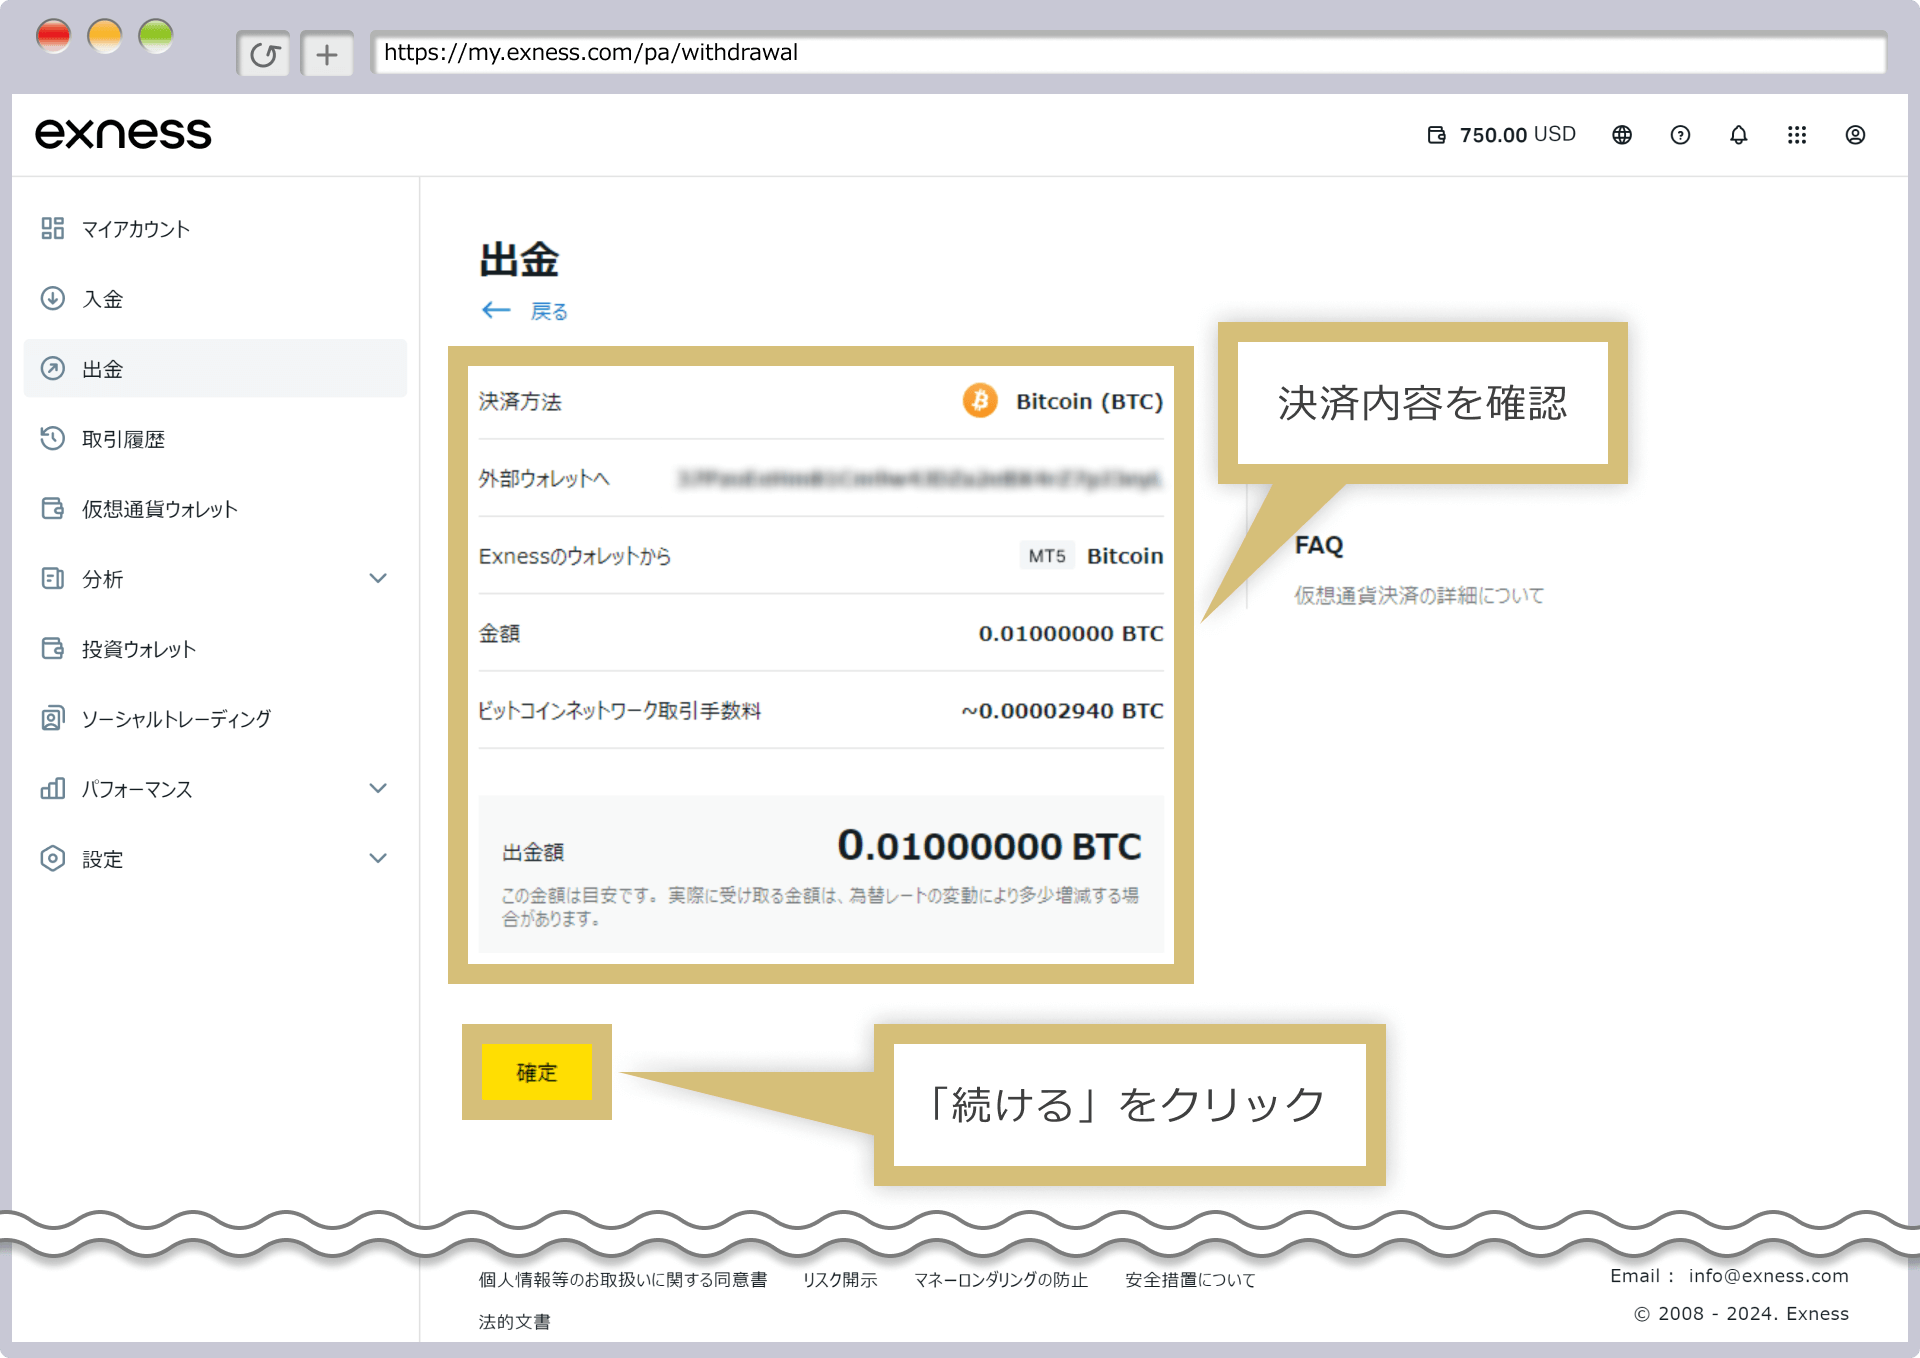Click the 外部ウォレットへ label
This screenshot has width=1920, height=1358.
pos(544,479)
